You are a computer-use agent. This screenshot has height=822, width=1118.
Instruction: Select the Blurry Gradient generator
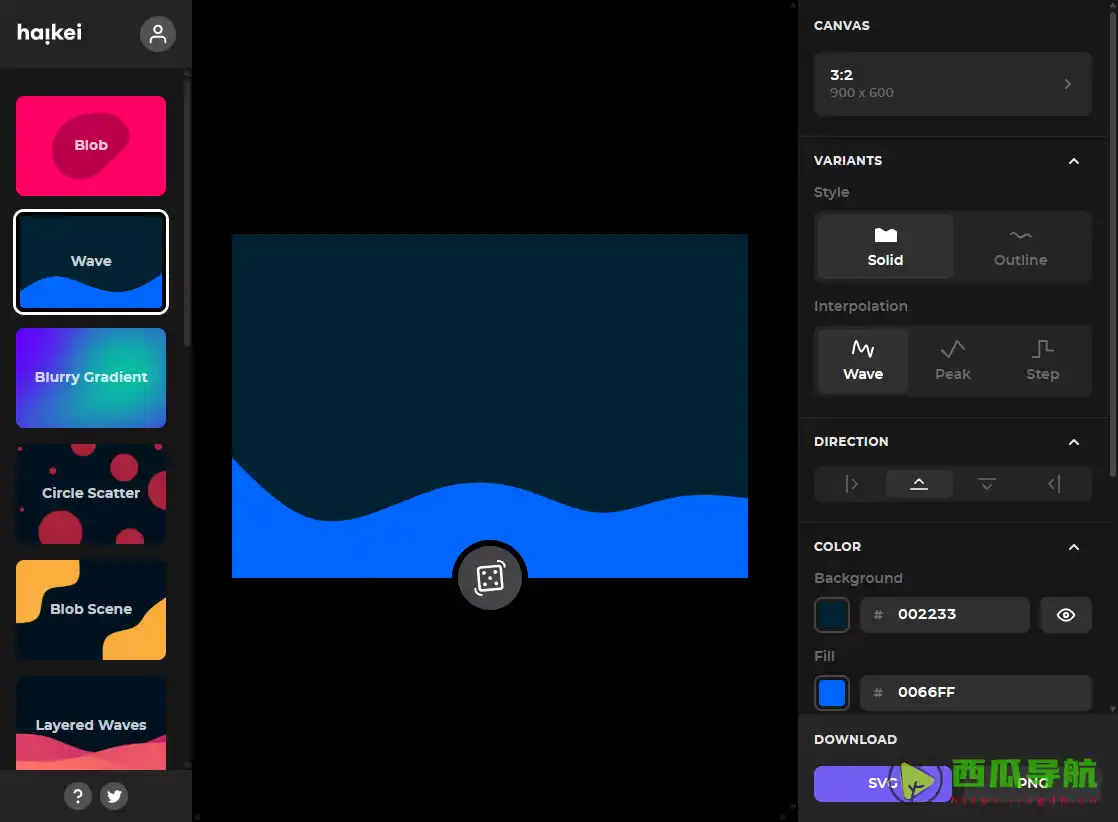click(x=91, y=377)
